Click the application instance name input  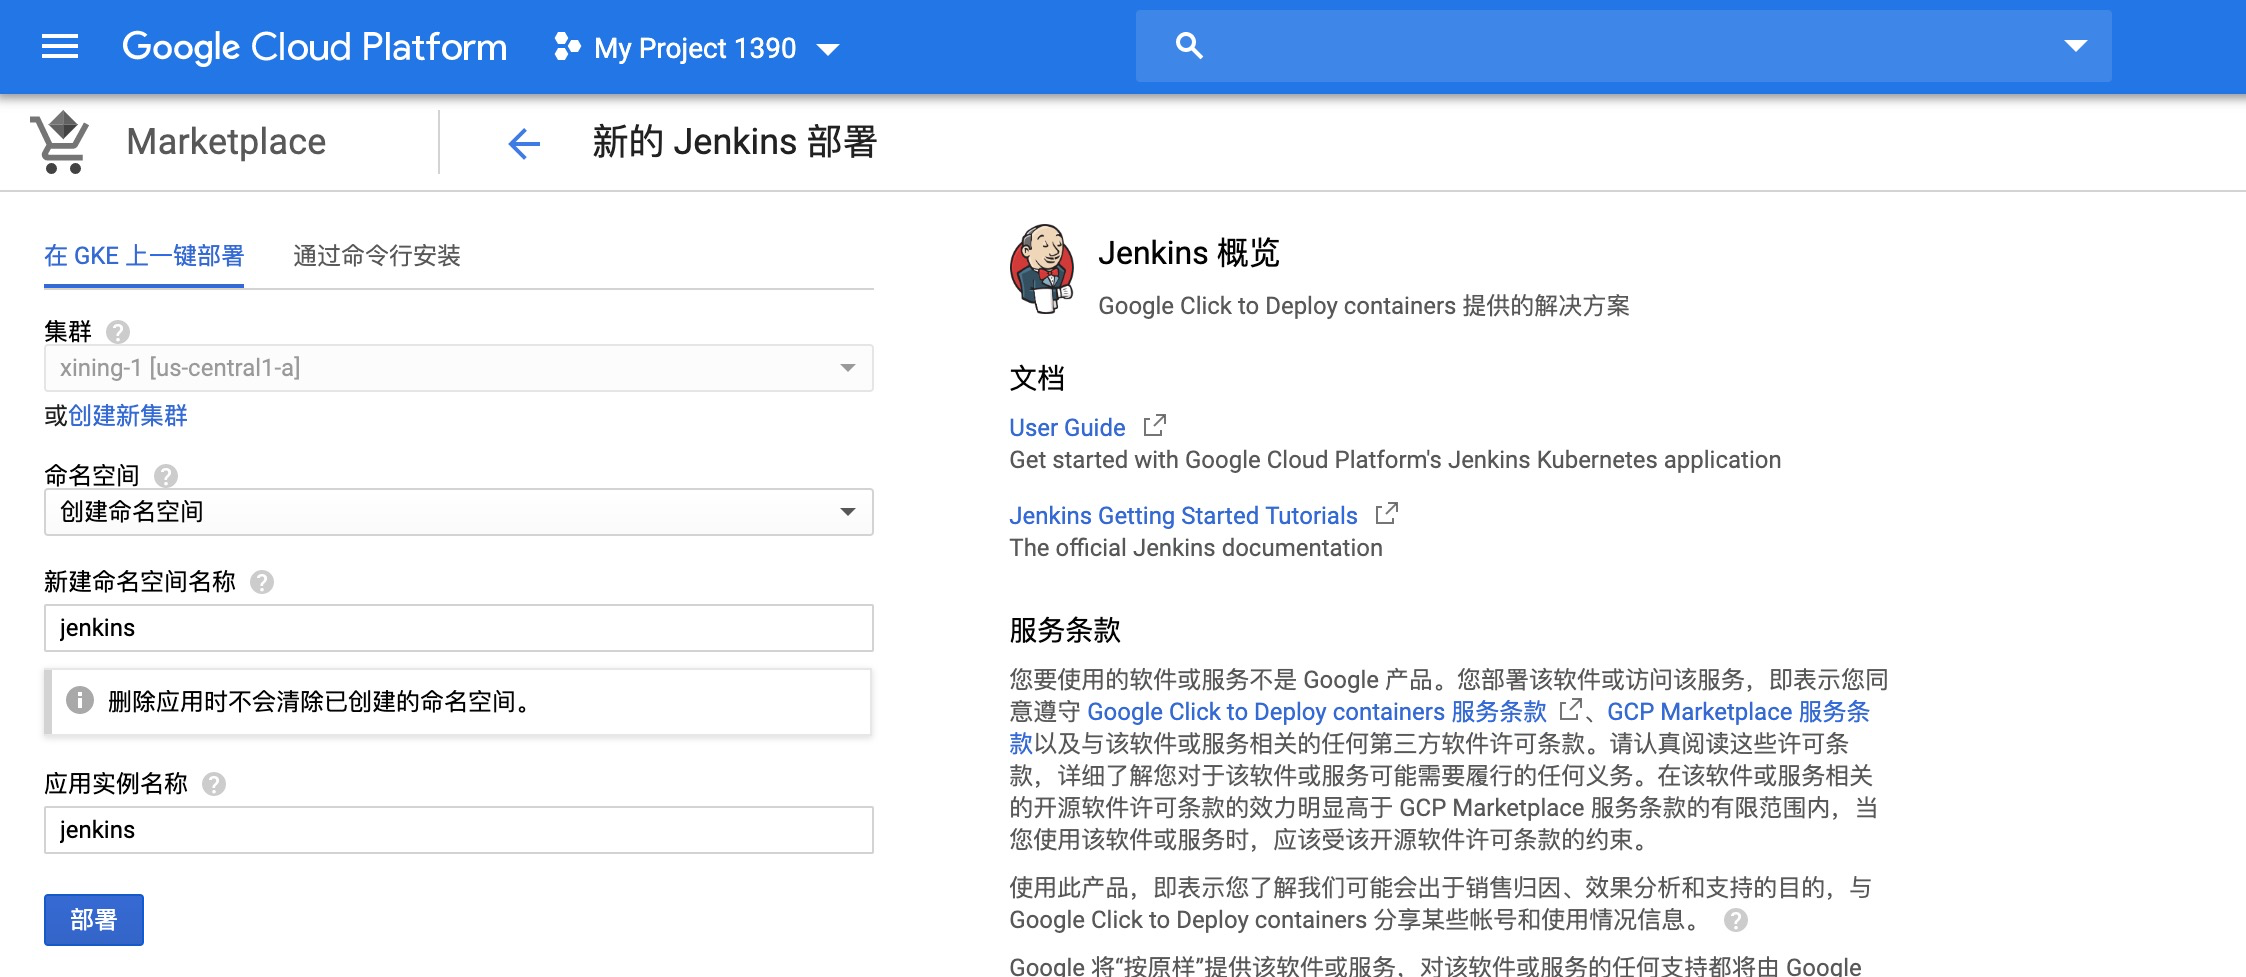click(459, 830)
